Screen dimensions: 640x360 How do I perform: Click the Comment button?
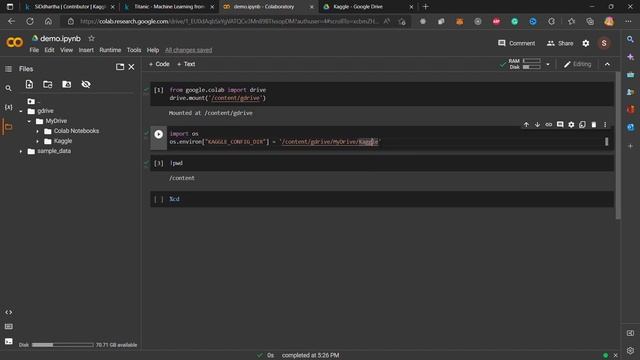516,43
